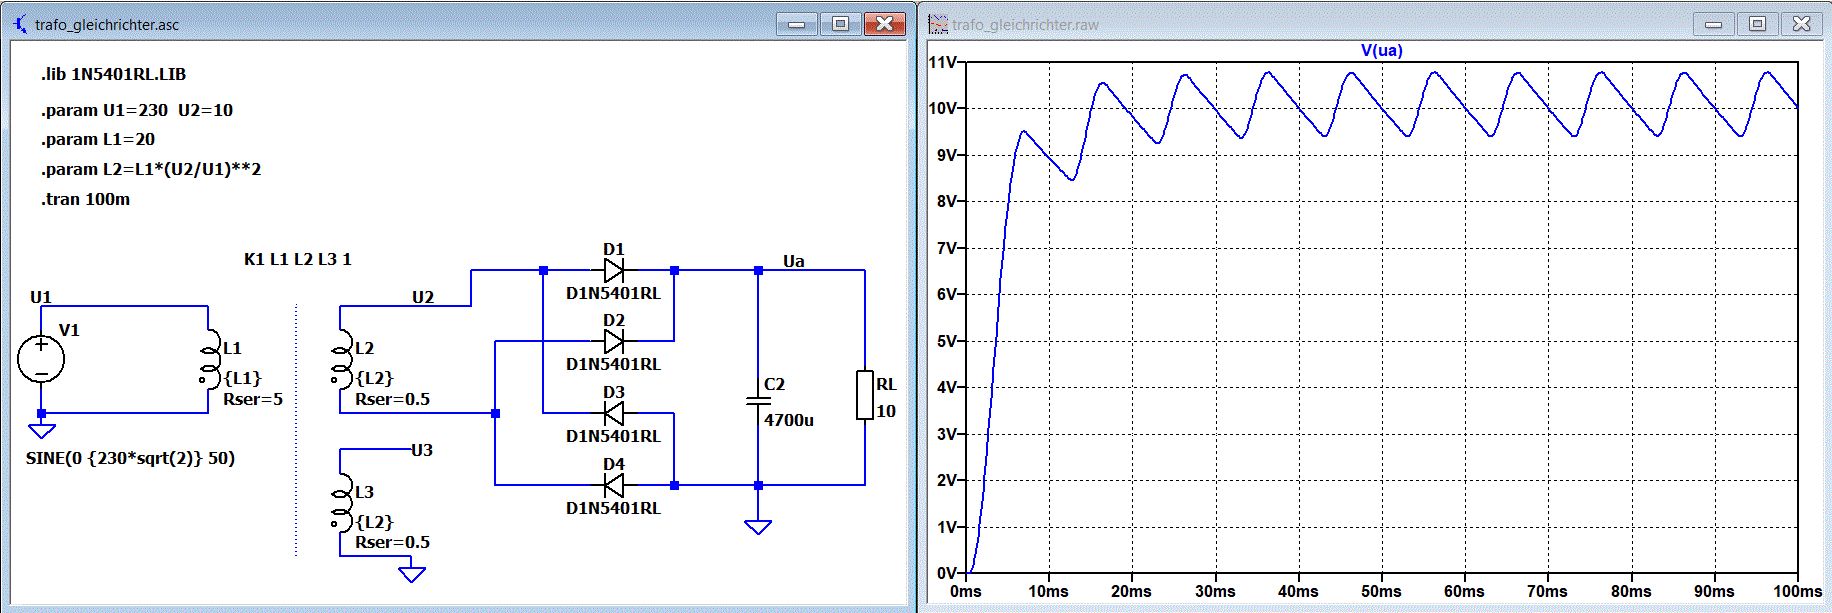Select diode D2 symbol

click(614, 341)
